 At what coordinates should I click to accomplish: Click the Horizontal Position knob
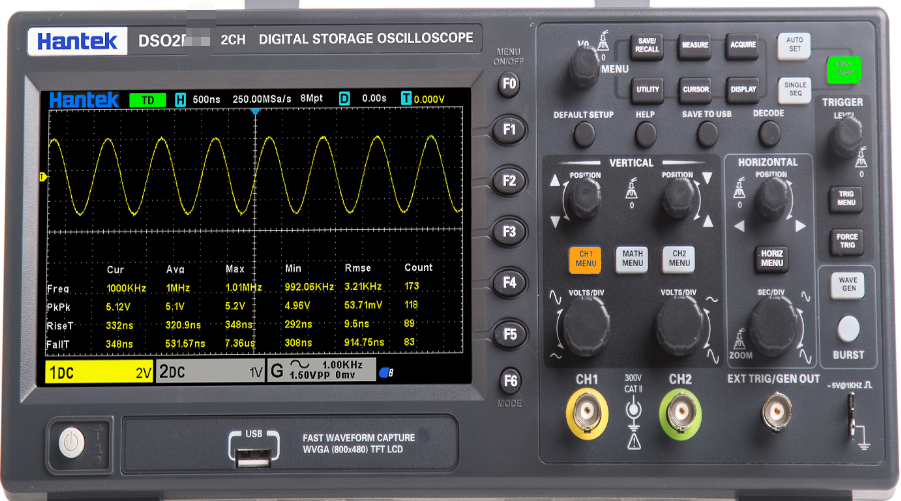pyautogui.click(x=772, y=198)
